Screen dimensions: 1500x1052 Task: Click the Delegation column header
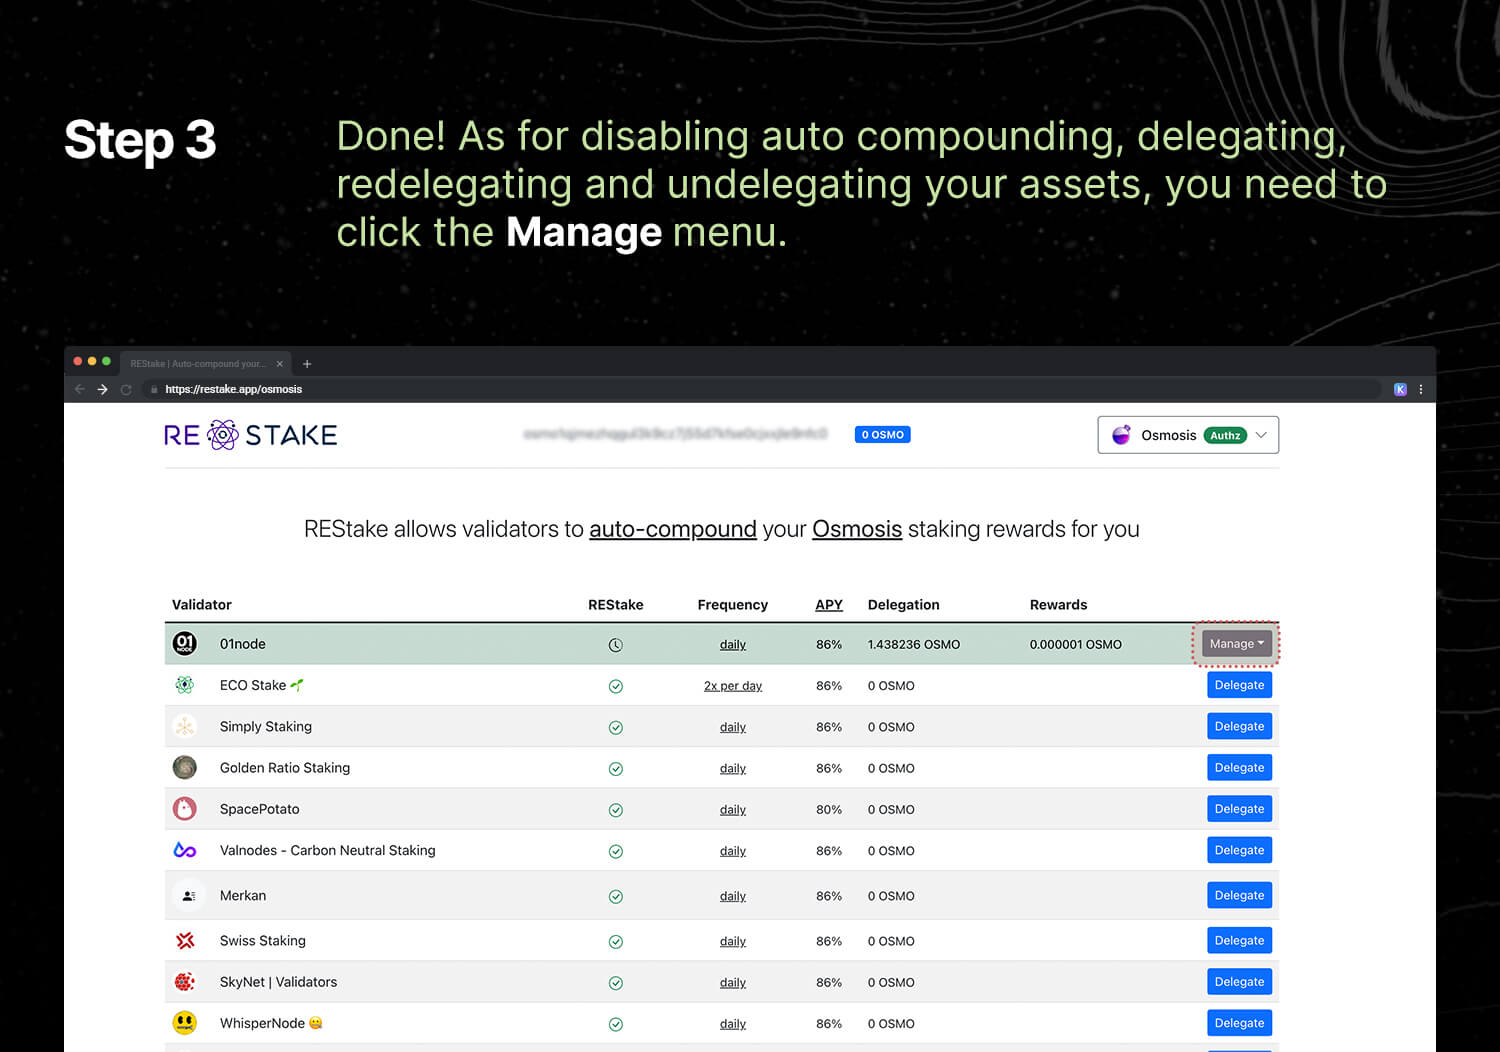[904, 604]
